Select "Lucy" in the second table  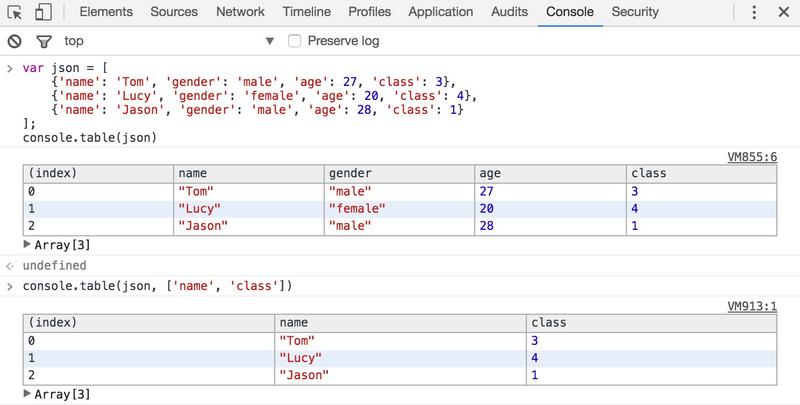tap(401, 358)
